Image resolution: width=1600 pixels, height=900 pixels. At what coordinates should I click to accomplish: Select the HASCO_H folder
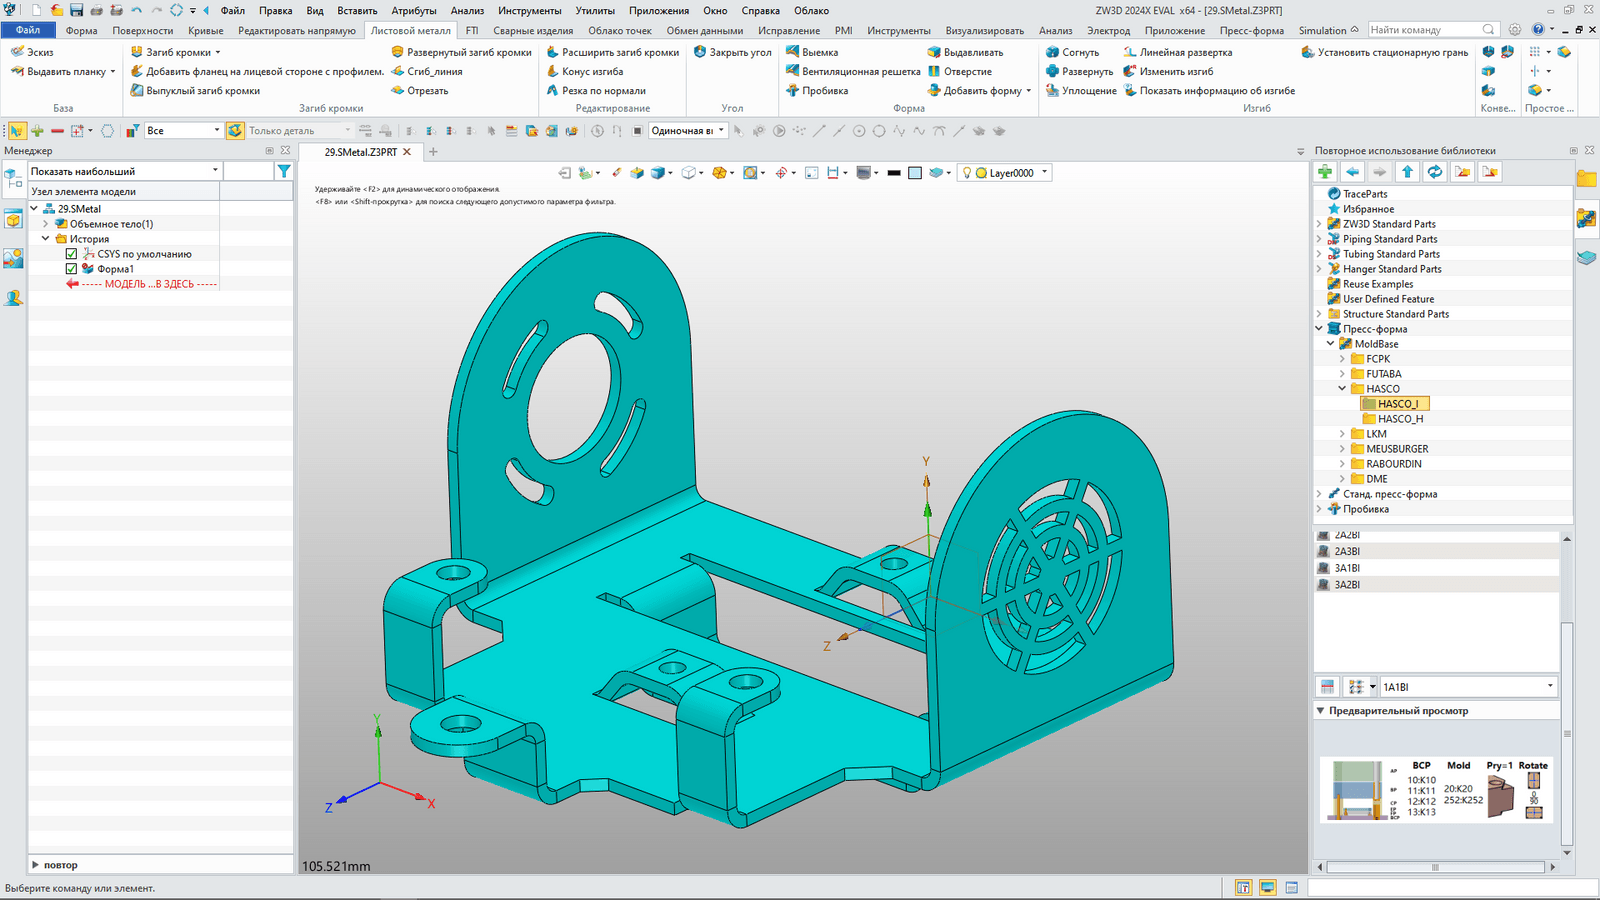pyautogui.click(x=1400, y=419)
